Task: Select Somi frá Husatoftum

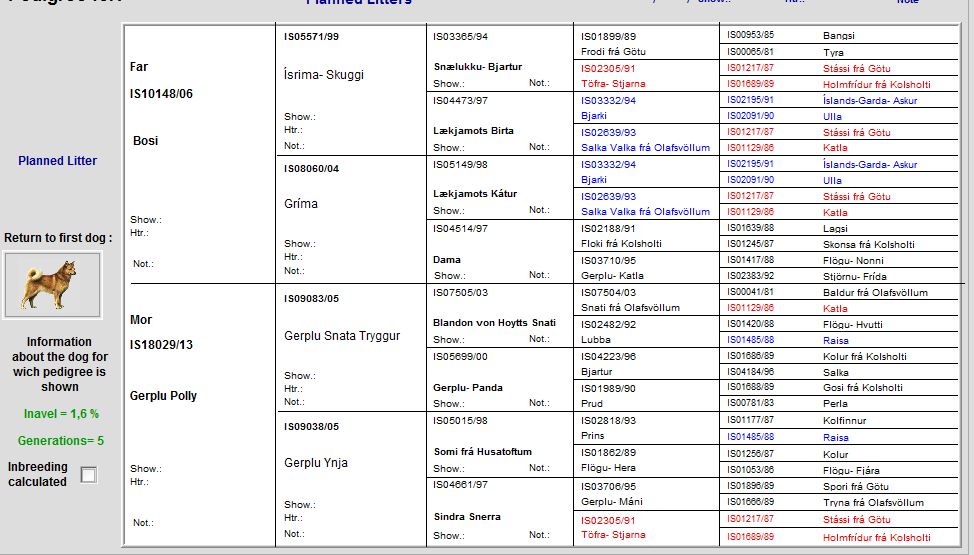Action: click(x=483, y=452)
